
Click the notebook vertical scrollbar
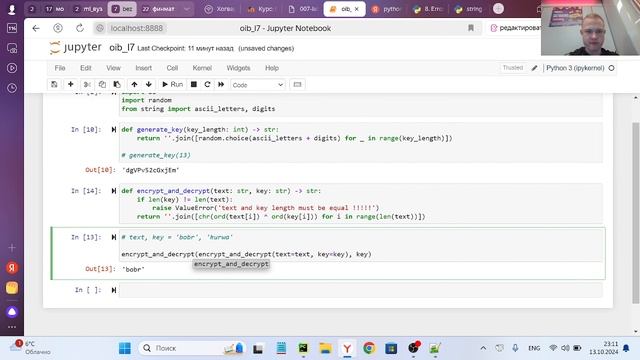[x=636, y=212]
